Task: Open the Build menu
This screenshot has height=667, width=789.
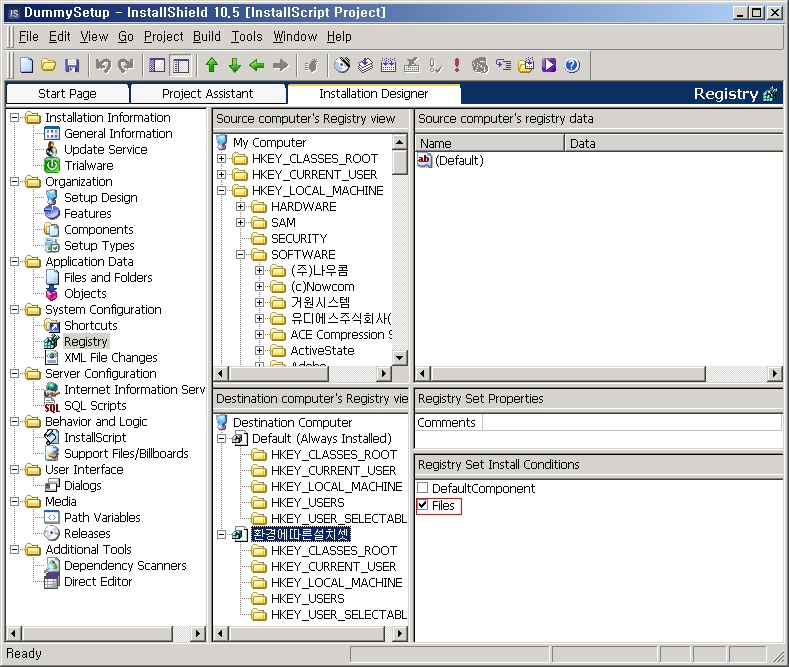Action: [207, 36]
